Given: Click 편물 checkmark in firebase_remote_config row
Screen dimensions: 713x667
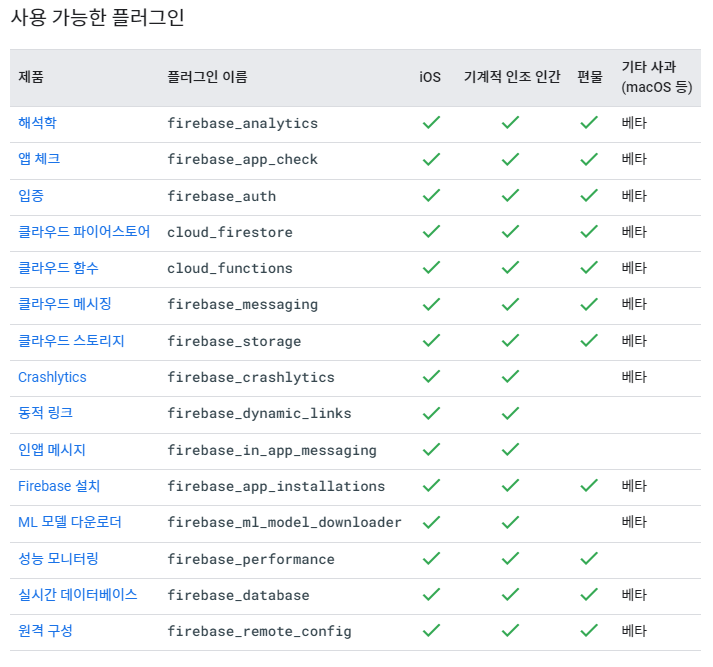Looking at the screenshot, I should 589,630.
